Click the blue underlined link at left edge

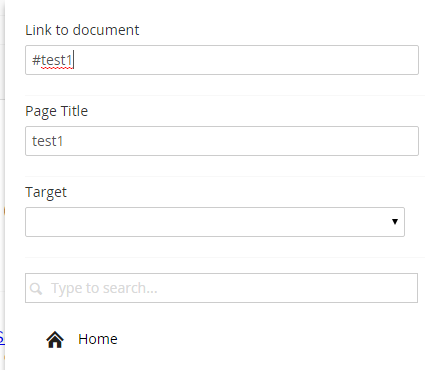coord(2,337)
